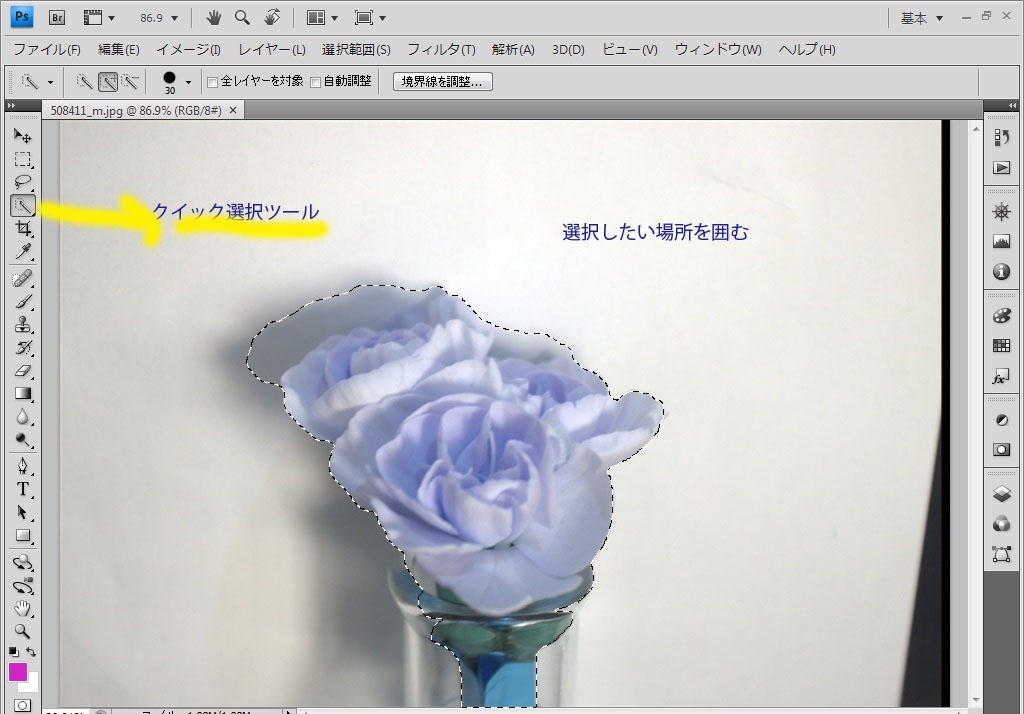This screenshot has height=714, width=1024.
Task: Open the 選択範囲(S) menu
Action: [x=356, y=49]
